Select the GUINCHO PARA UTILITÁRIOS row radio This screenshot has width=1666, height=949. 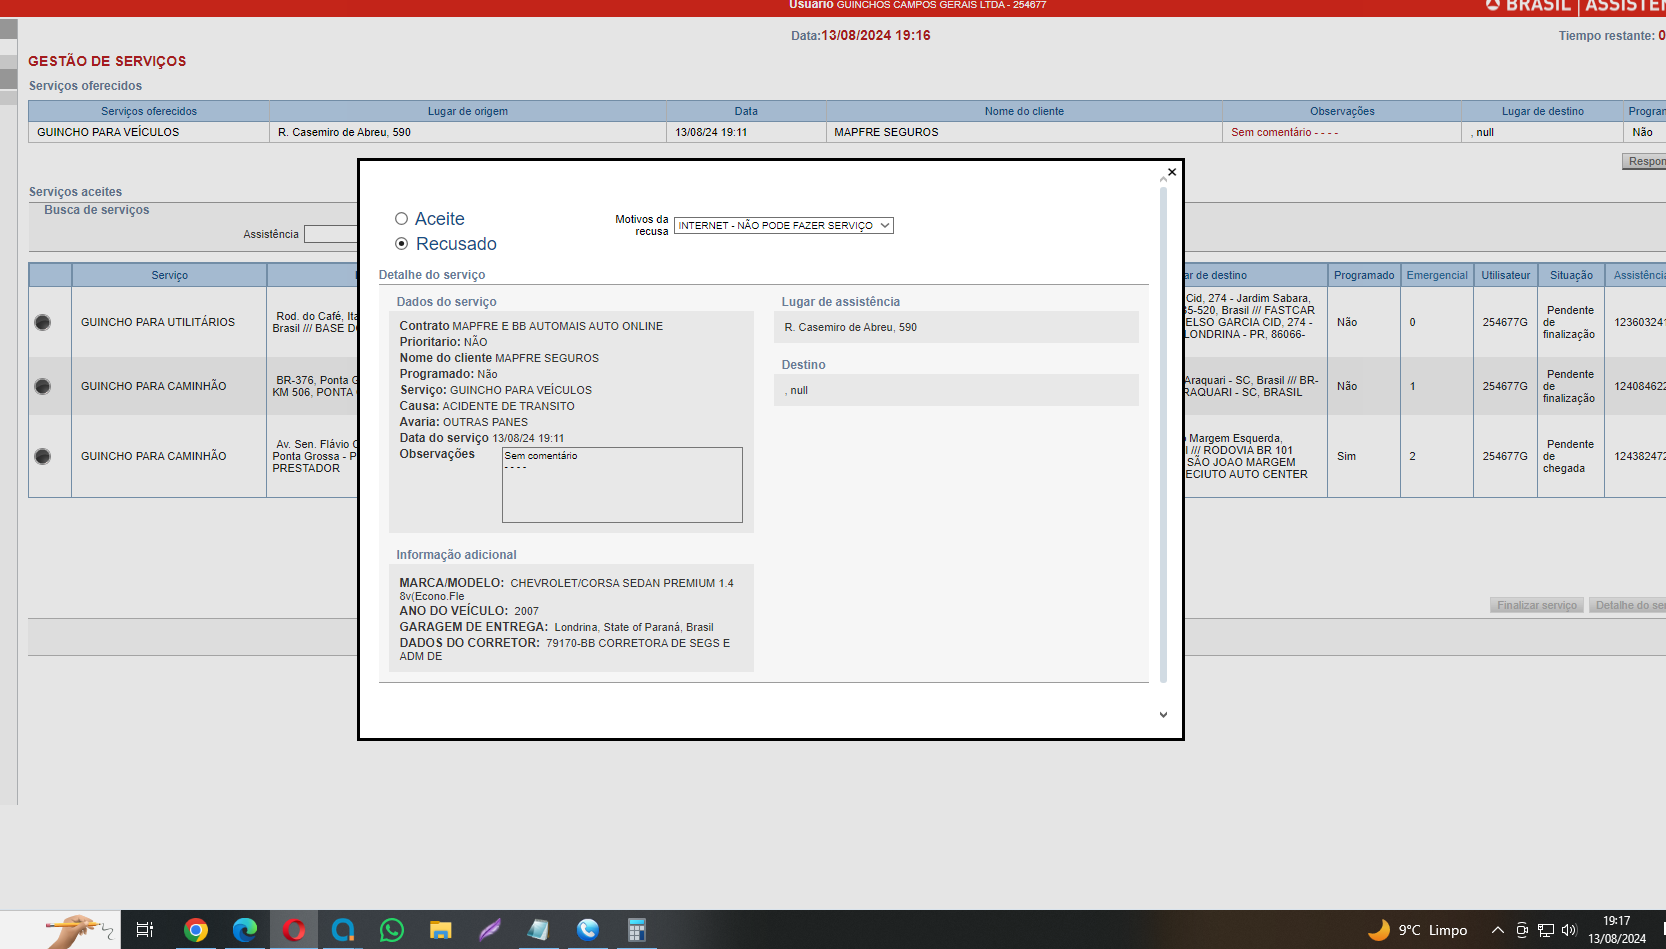[42, 322]
